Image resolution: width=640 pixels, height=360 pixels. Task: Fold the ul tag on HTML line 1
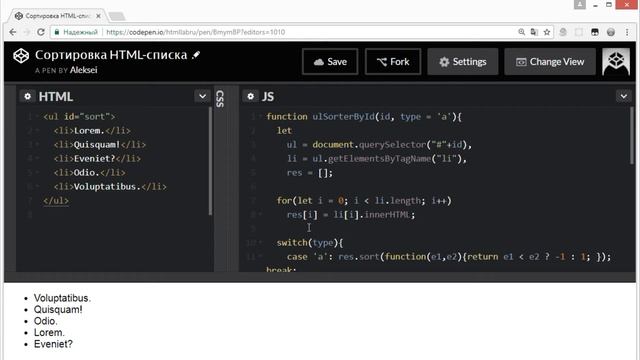[37, 117]
